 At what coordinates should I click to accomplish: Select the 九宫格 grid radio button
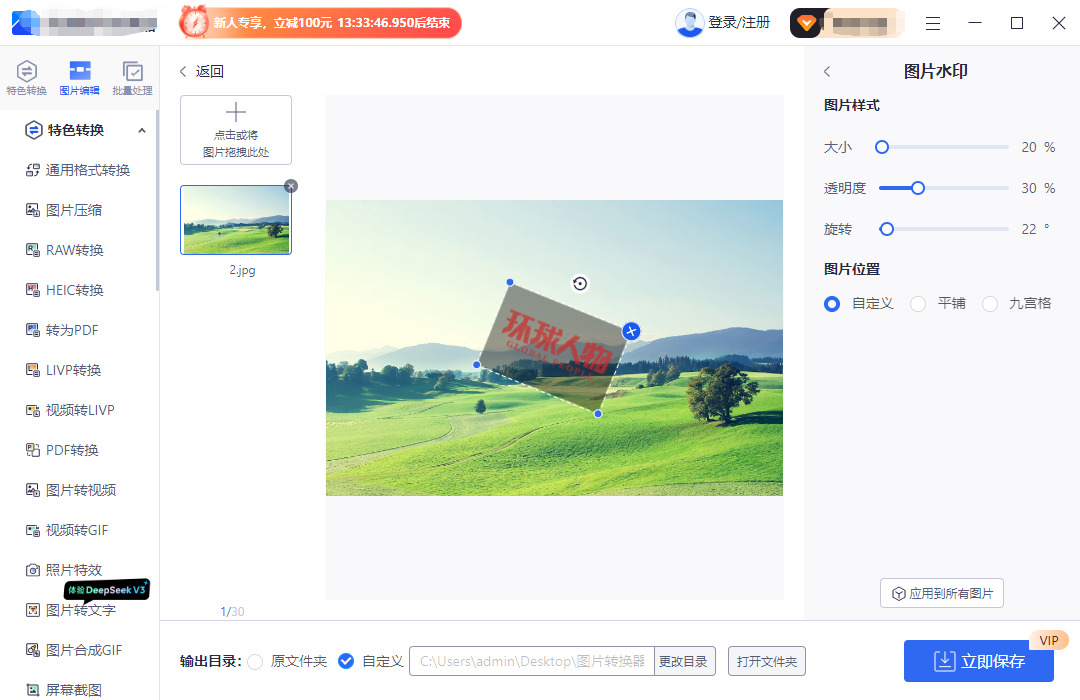point(990,304)
